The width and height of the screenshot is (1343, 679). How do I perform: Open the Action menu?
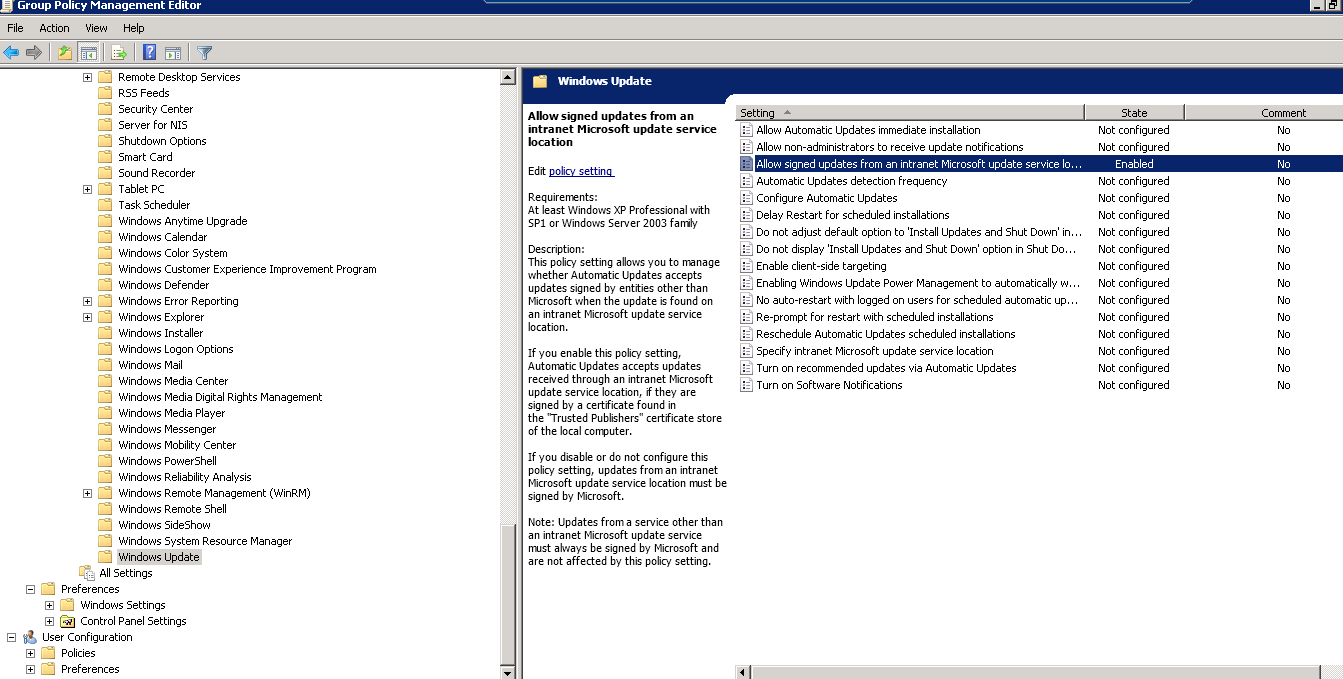(54, 28)
